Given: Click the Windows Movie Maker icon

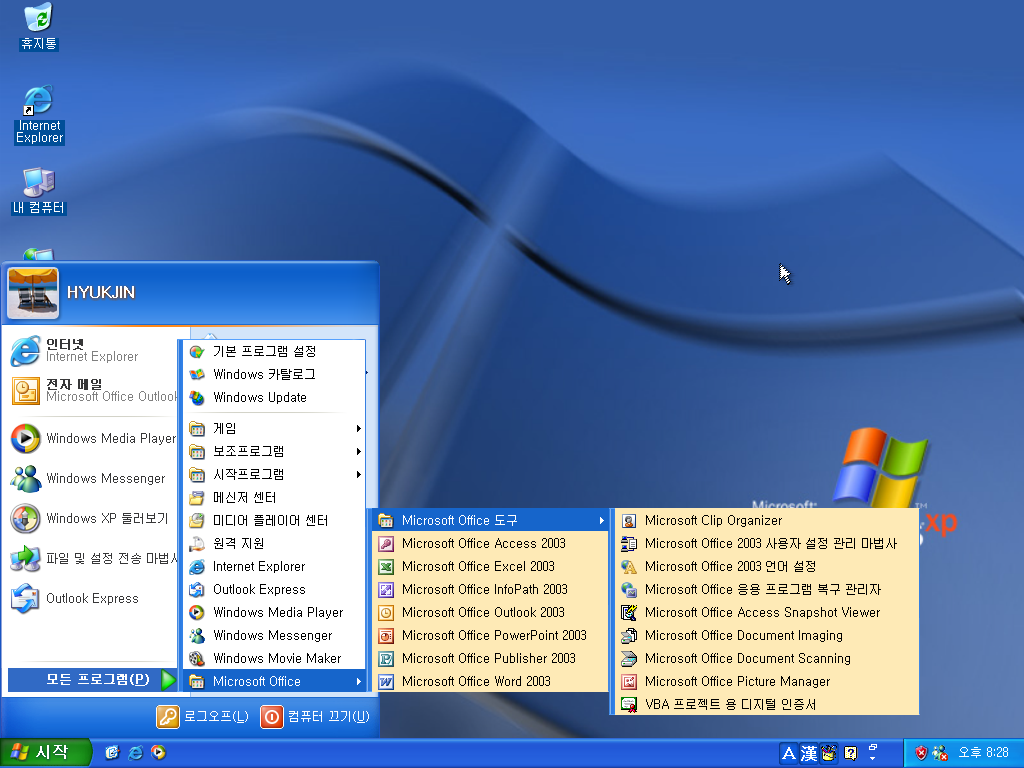Looking at the screenshot, I should coord(197,658).
